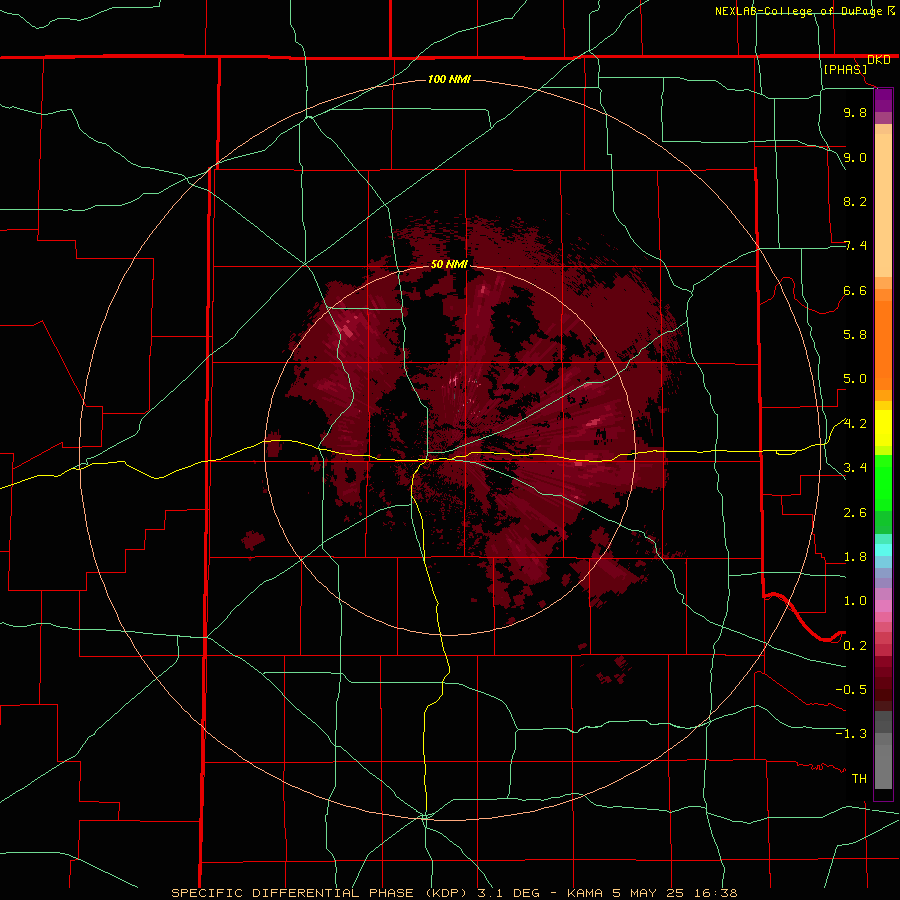900x900 pixels.
Task: Select the 8.2 color scale value
Action: tap(855, 201)
